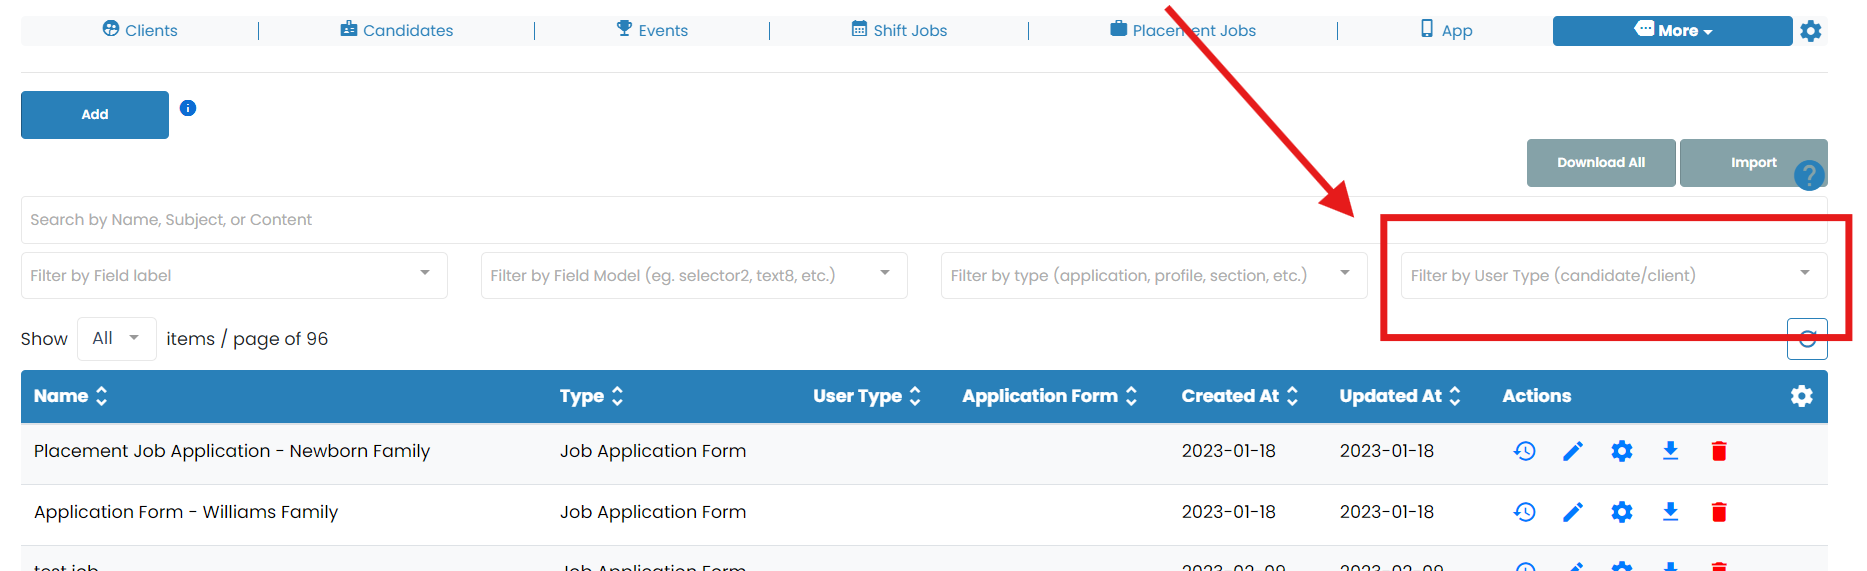Change the Show items per page selector
This screenshot has width=1867, height=571.
click(x=116, y=339)
